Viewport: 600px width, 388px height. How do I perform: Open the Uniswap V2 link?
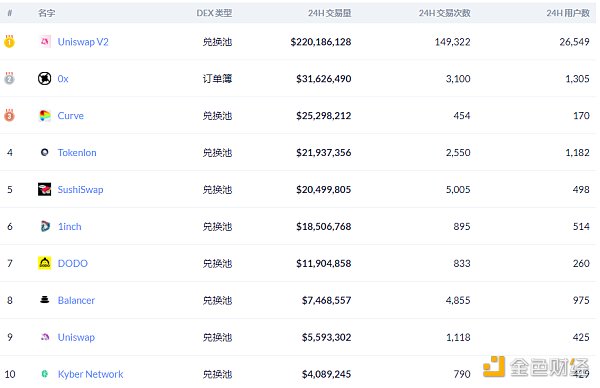(x=83, y=42)
